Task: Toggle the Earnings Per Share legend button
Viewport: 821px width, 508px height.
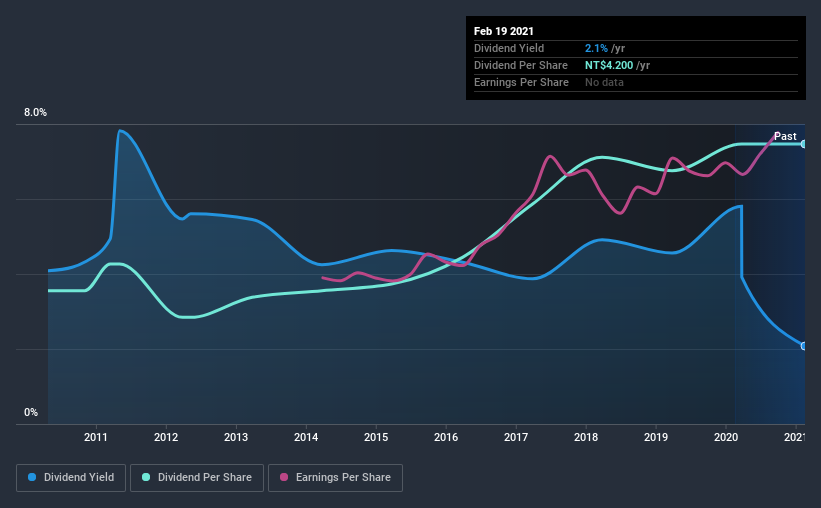Action: [x=335, y=478]
